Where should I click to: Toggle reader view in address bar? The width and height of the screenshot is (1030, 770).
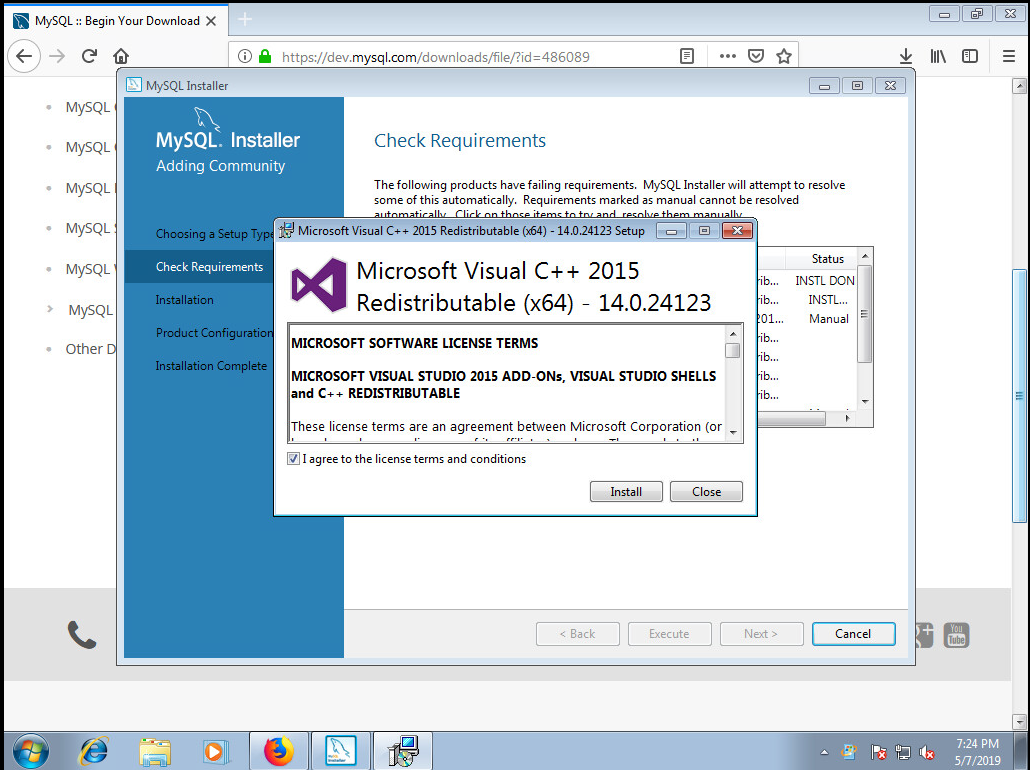[686, 57]
